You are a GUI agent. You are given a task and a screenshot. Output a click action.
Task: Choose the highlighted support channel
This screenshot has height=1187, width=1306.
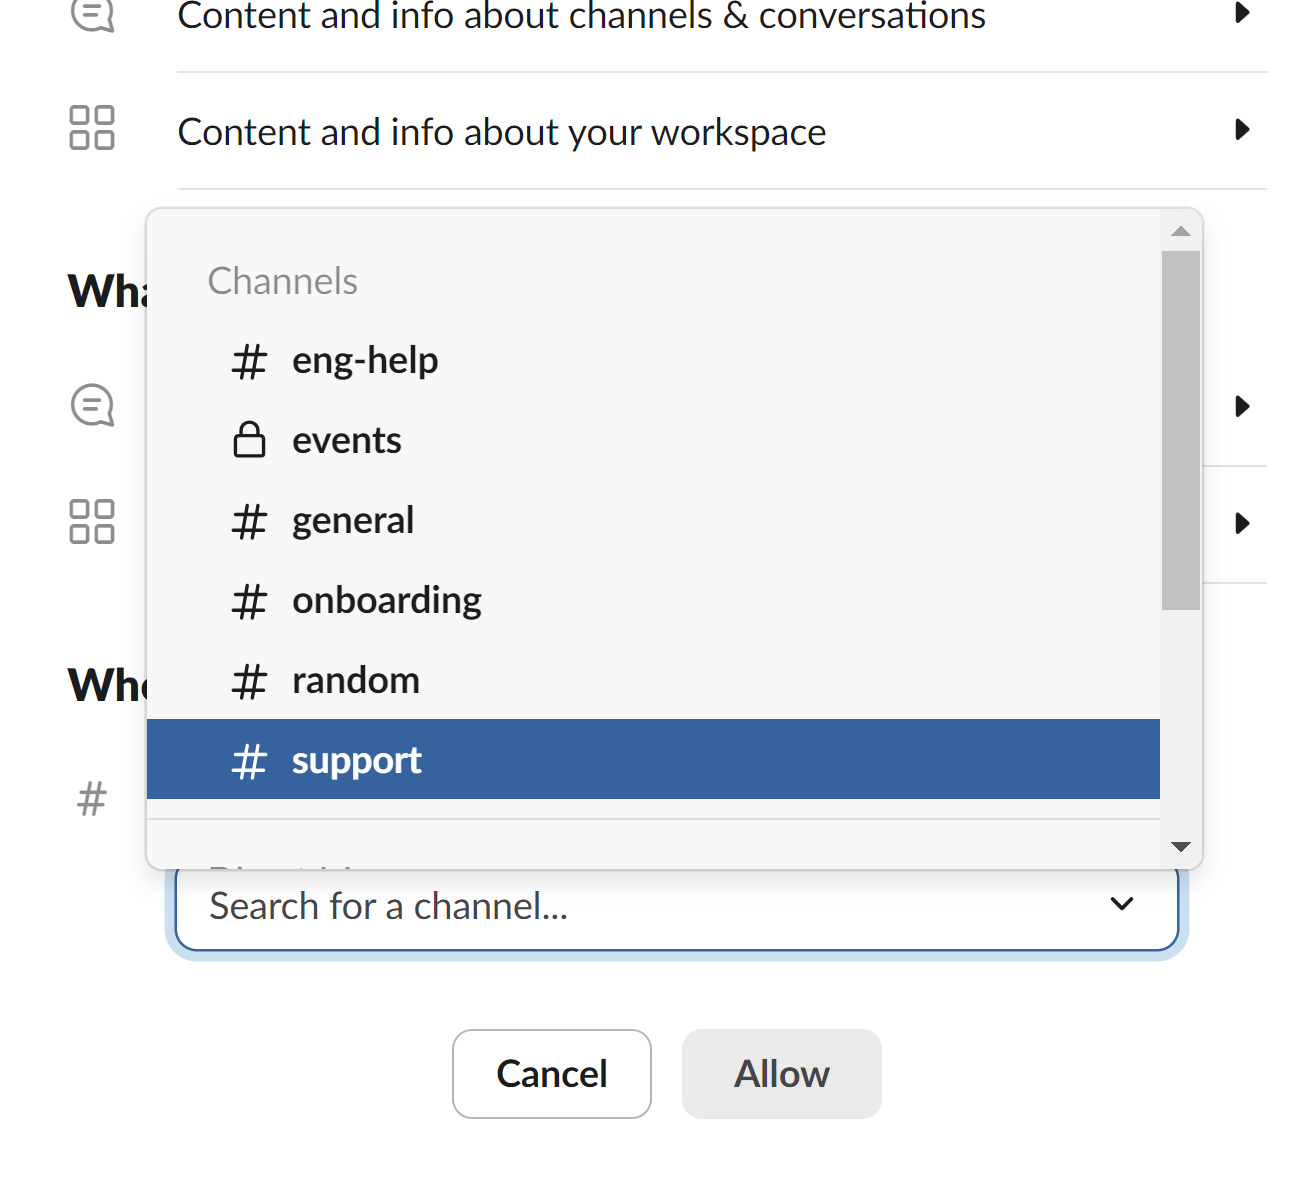[653, 759]
